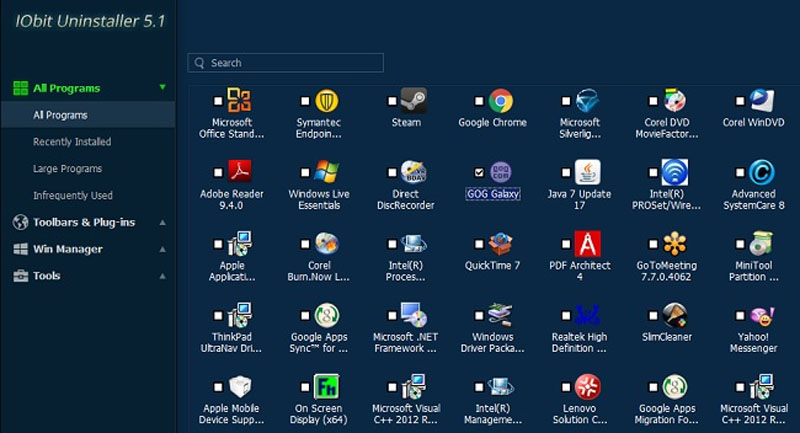
Task: Click the Intel(R) Processor label
Action: click(x=405, y=271)
